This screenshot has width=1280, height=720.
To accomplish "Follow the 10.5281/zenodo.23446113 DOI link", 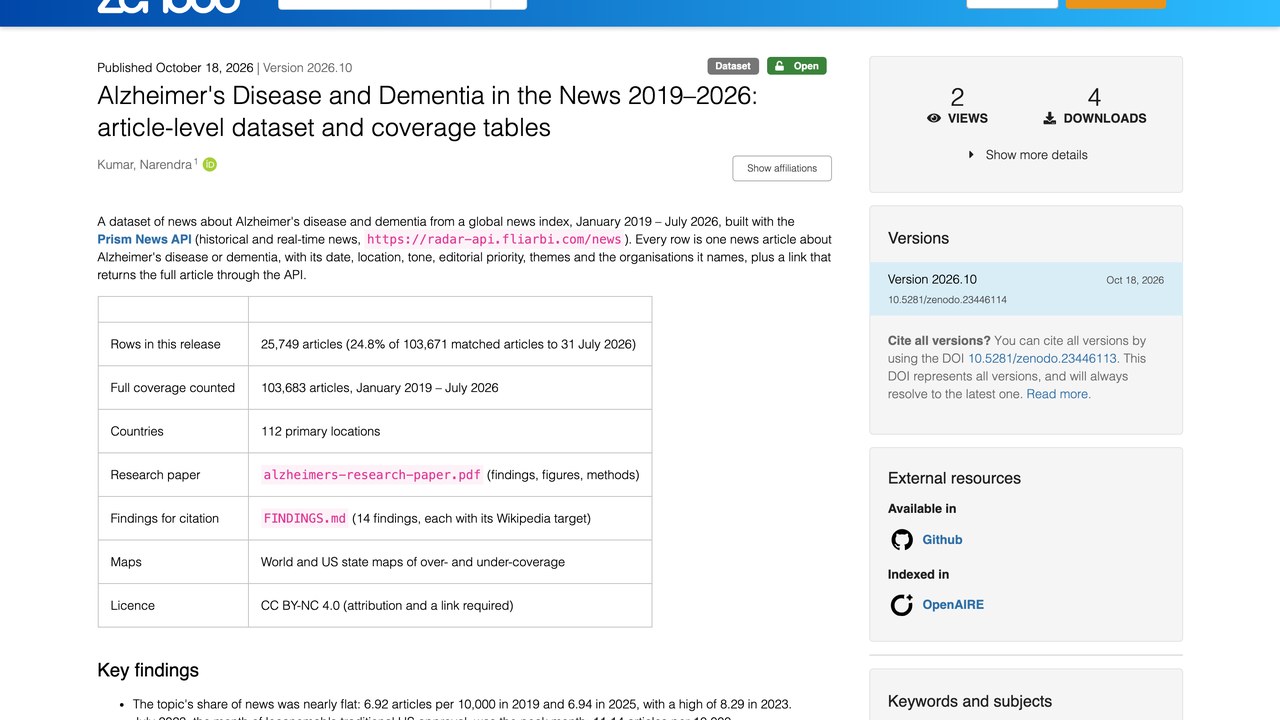I will click(x=1043, y=358).
